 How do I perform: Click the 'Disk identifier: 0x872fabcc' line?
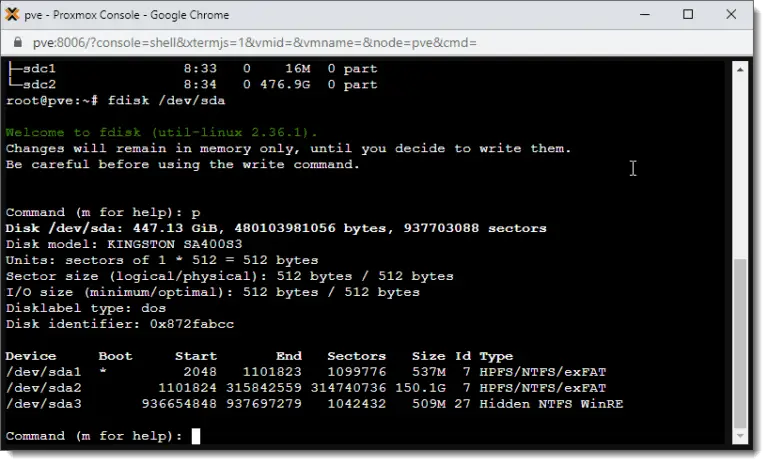click(x=120, y=324)
